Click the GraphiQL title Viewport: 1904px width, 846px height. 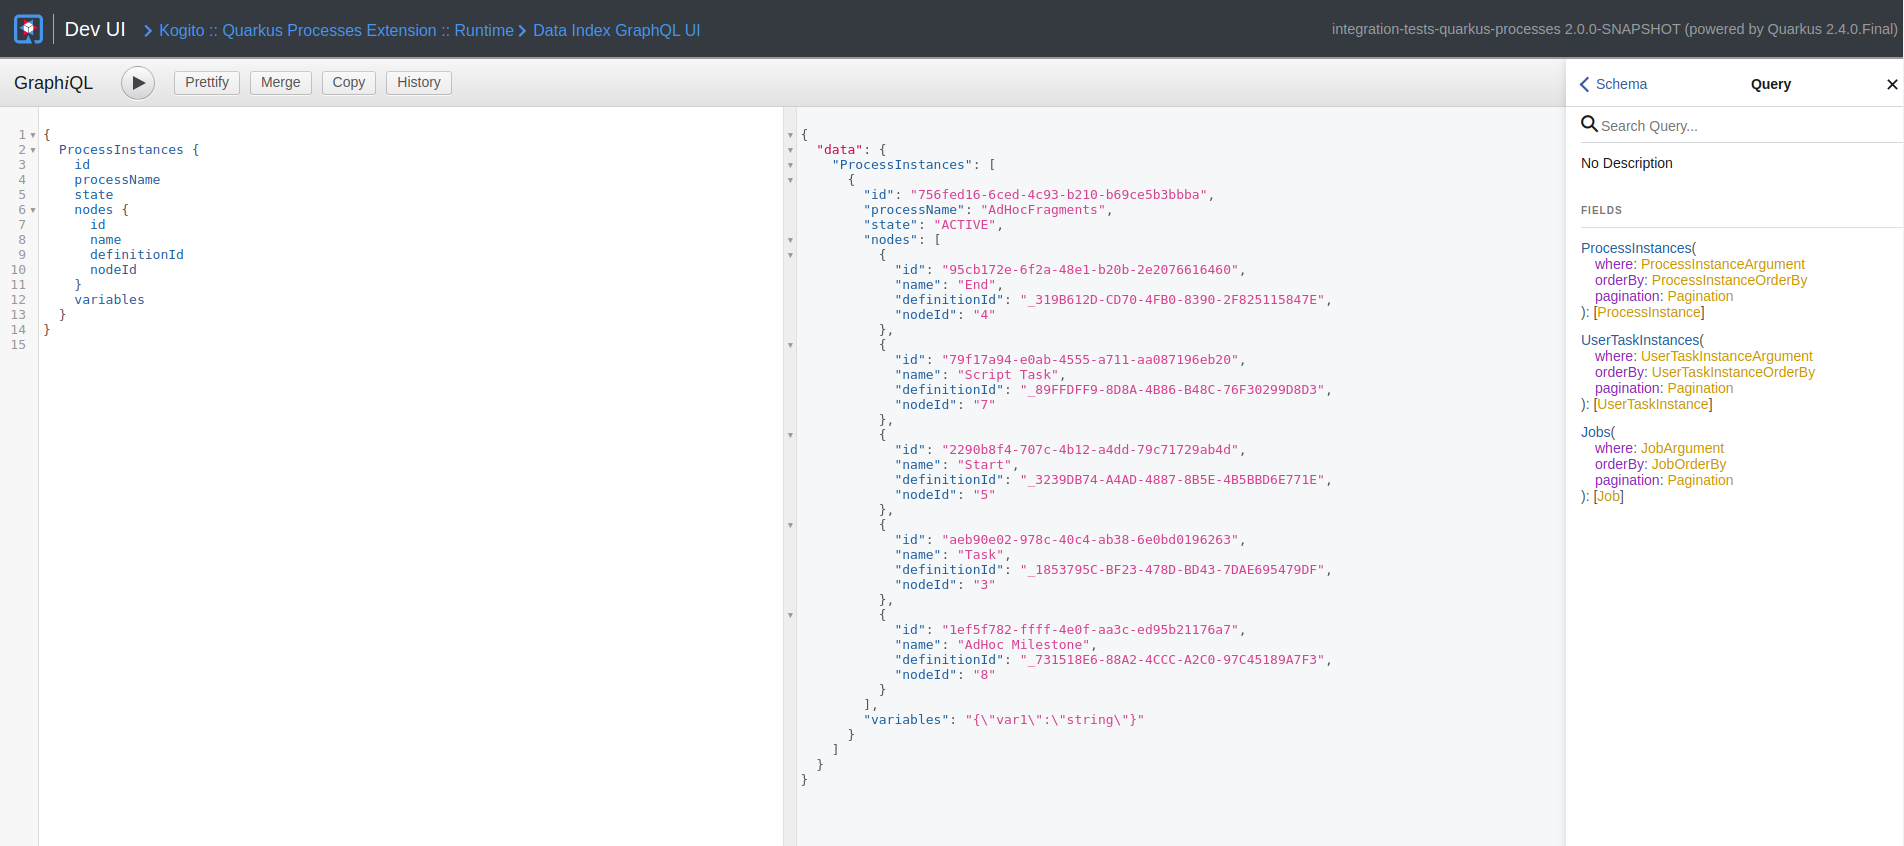click(53, 83)
